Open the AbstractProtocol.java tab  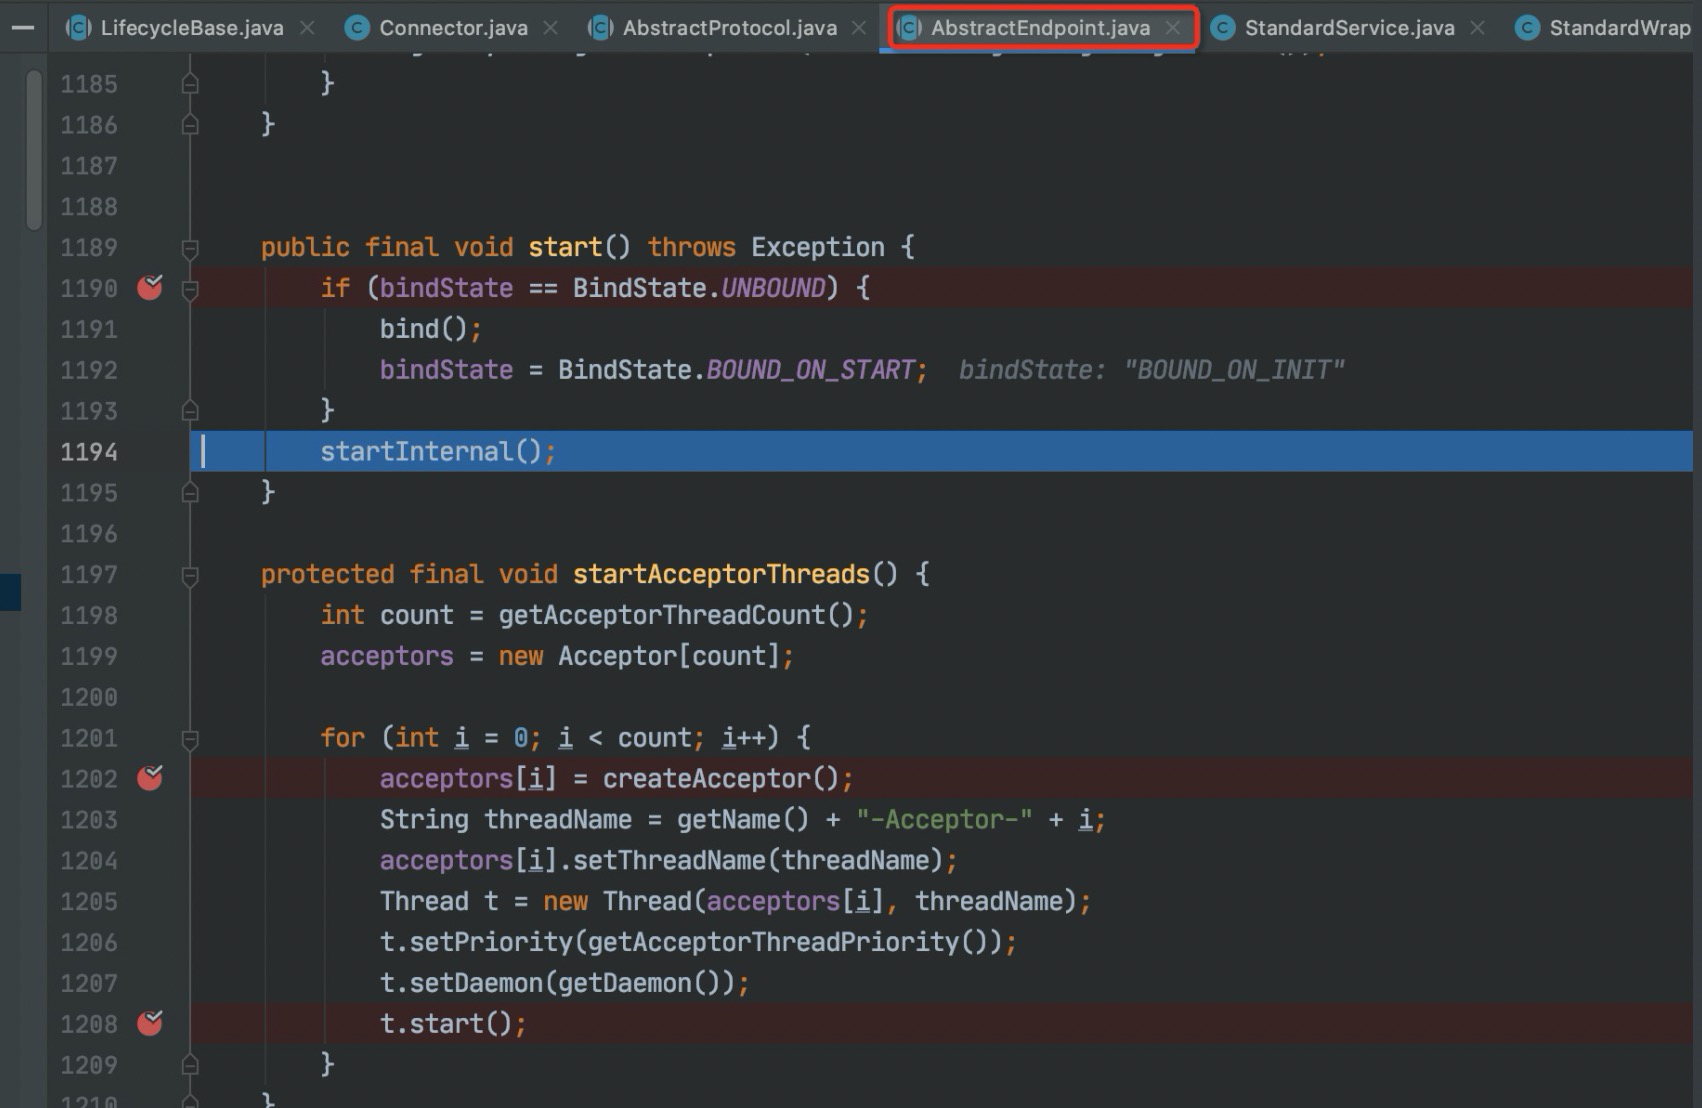(x=729, y=28)
